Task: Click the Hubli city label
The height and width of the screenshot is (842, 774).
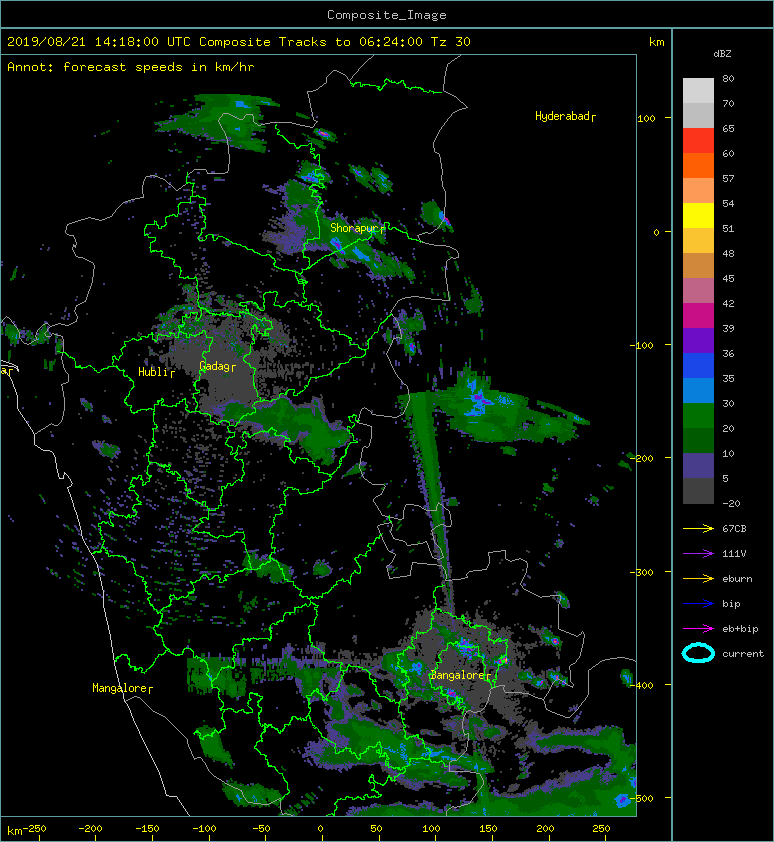Action: coord(156,372)
